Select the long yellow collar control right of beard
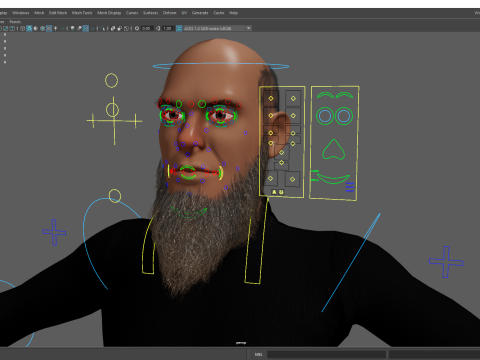 pos(256,241)
